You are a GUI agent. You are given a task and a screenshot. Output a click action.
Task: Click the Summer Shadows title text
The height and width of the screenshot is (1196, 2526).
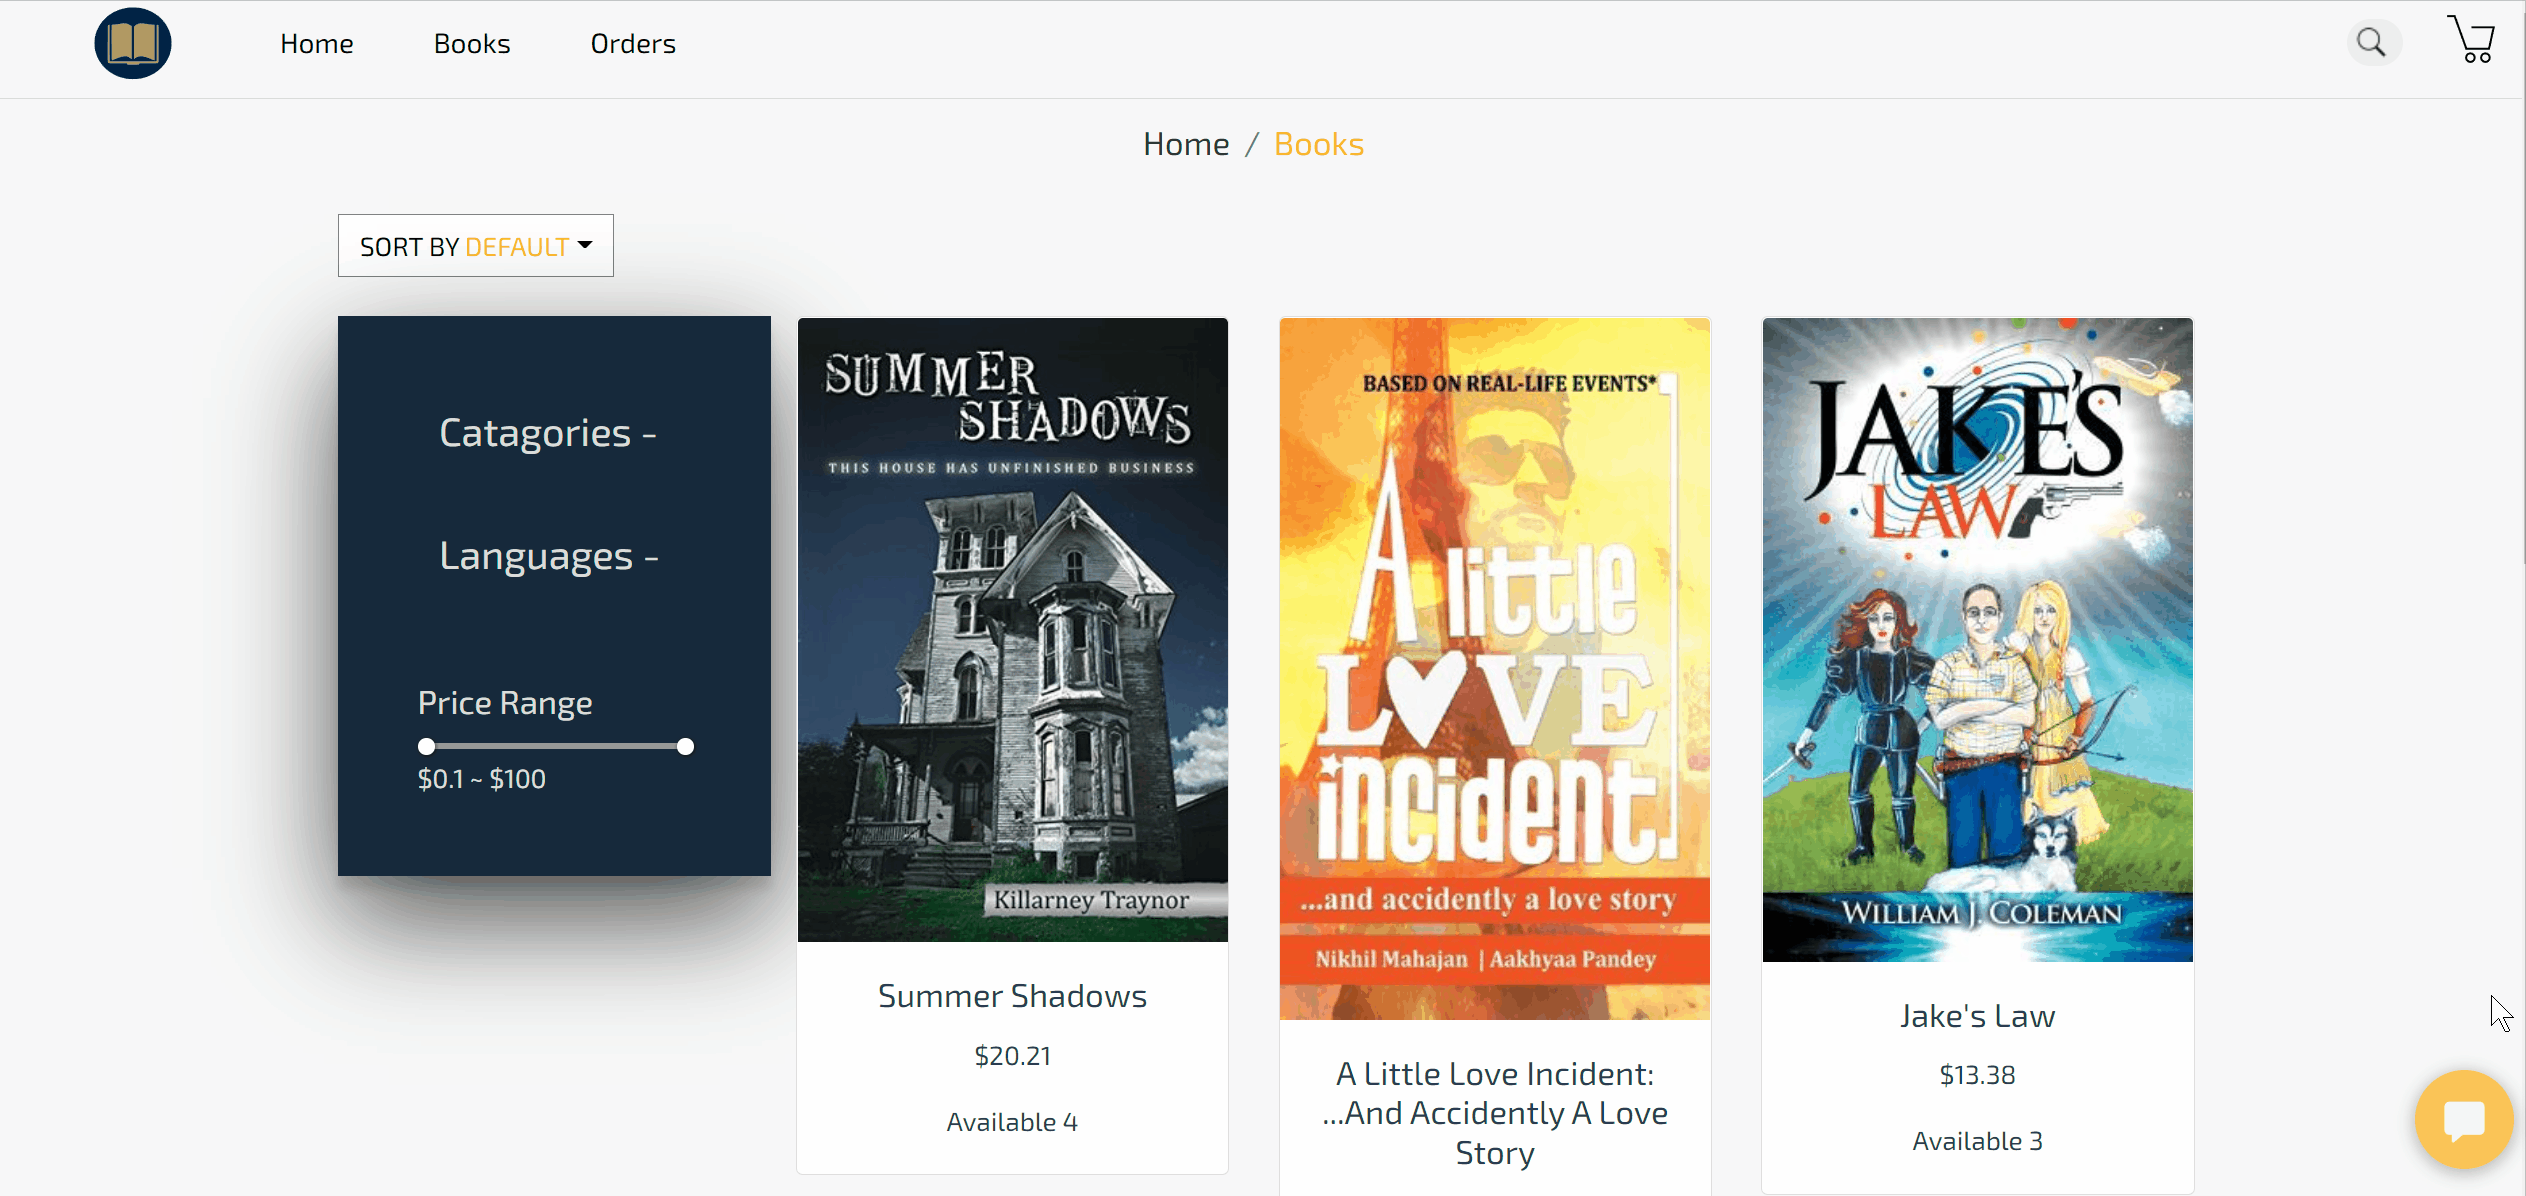tap(1012, 996)
